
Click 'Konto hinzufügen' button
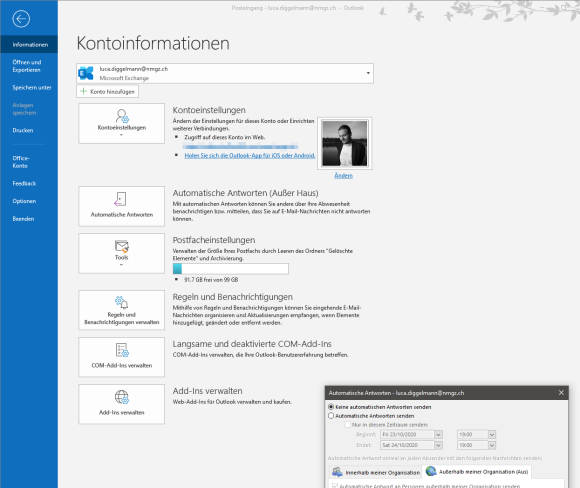108,91
